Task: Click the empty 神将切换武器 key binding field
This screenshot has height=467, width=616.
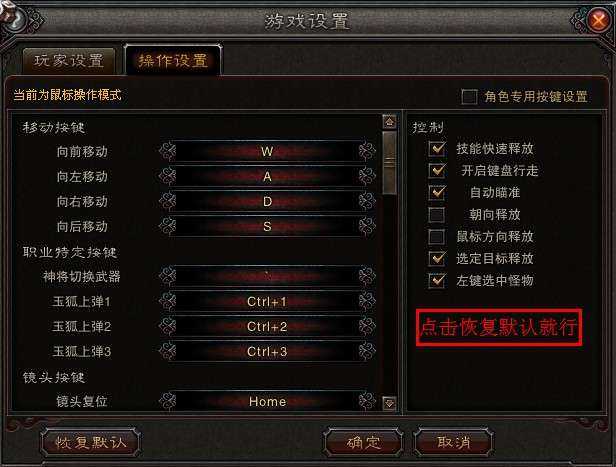Action: (x=267, y=277)
